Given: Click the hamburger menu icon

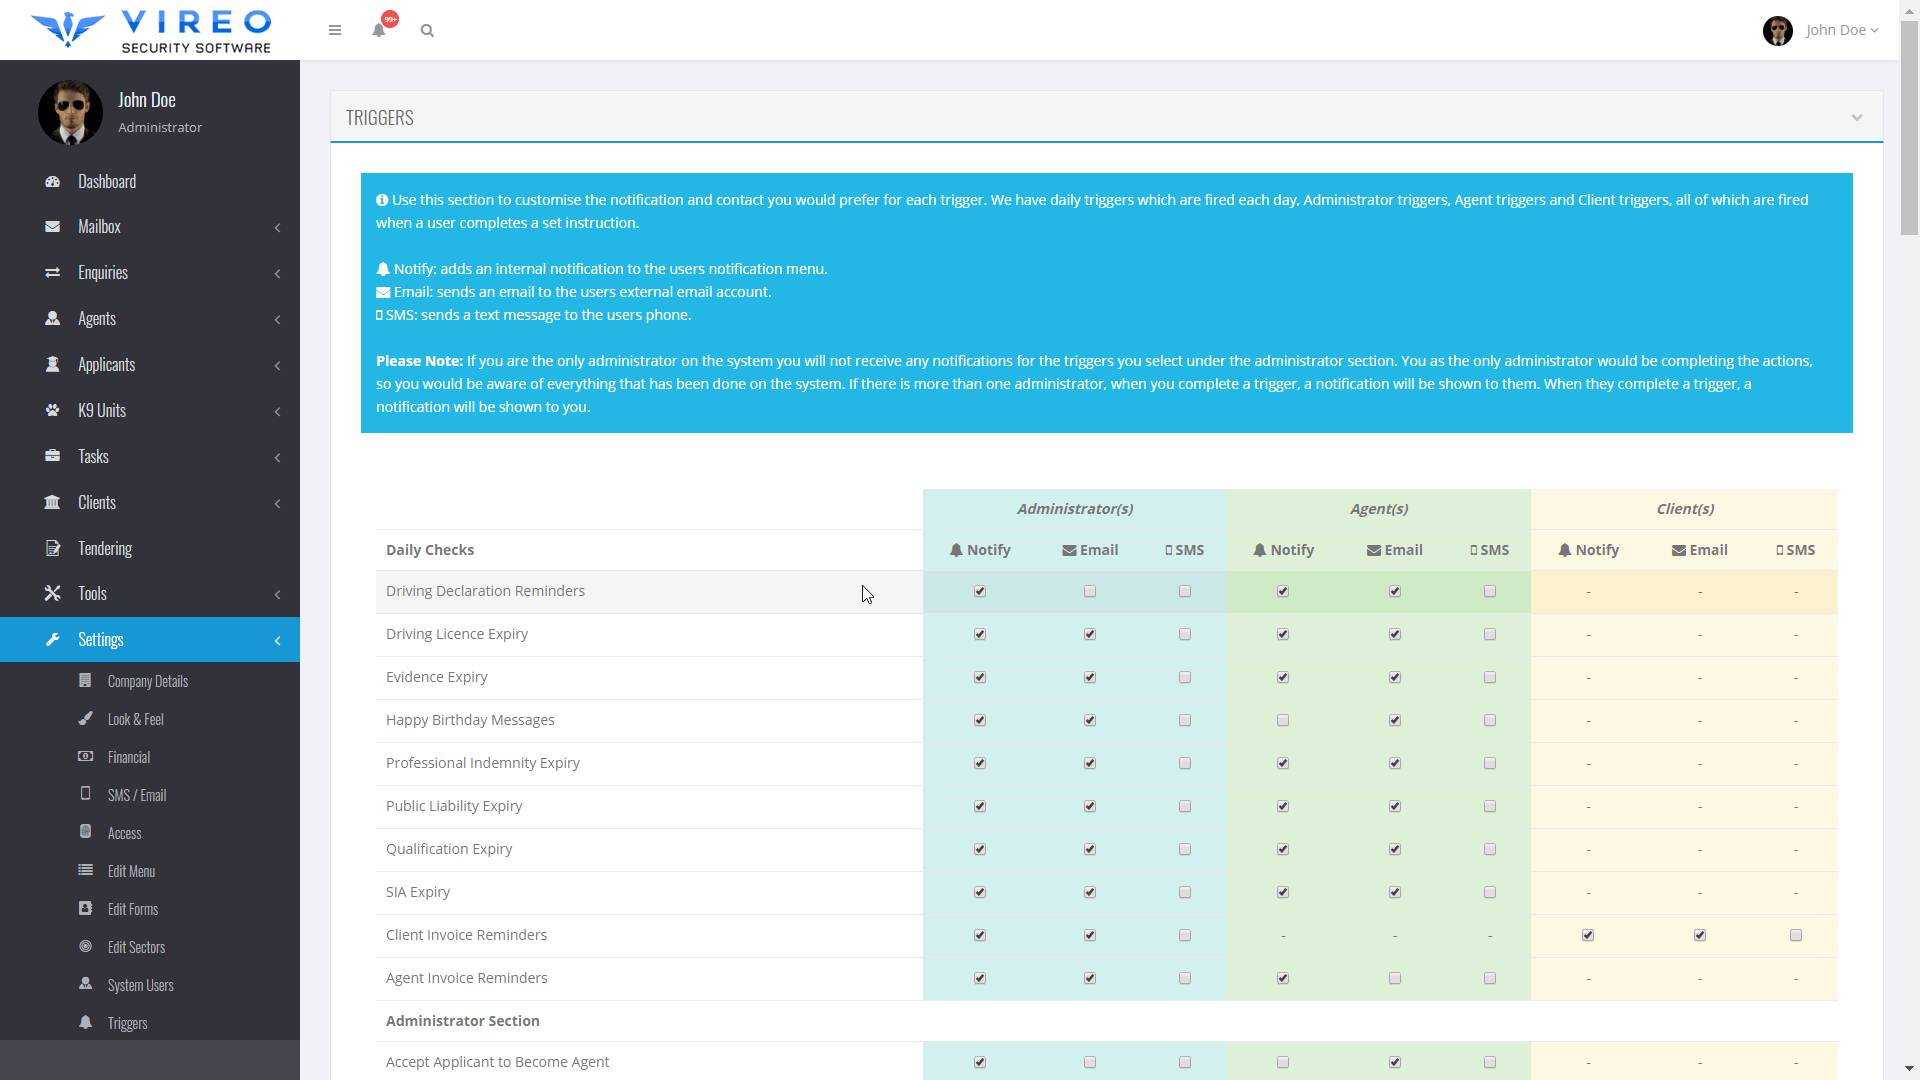Looking at the screenshot, I should coord(335,30).
